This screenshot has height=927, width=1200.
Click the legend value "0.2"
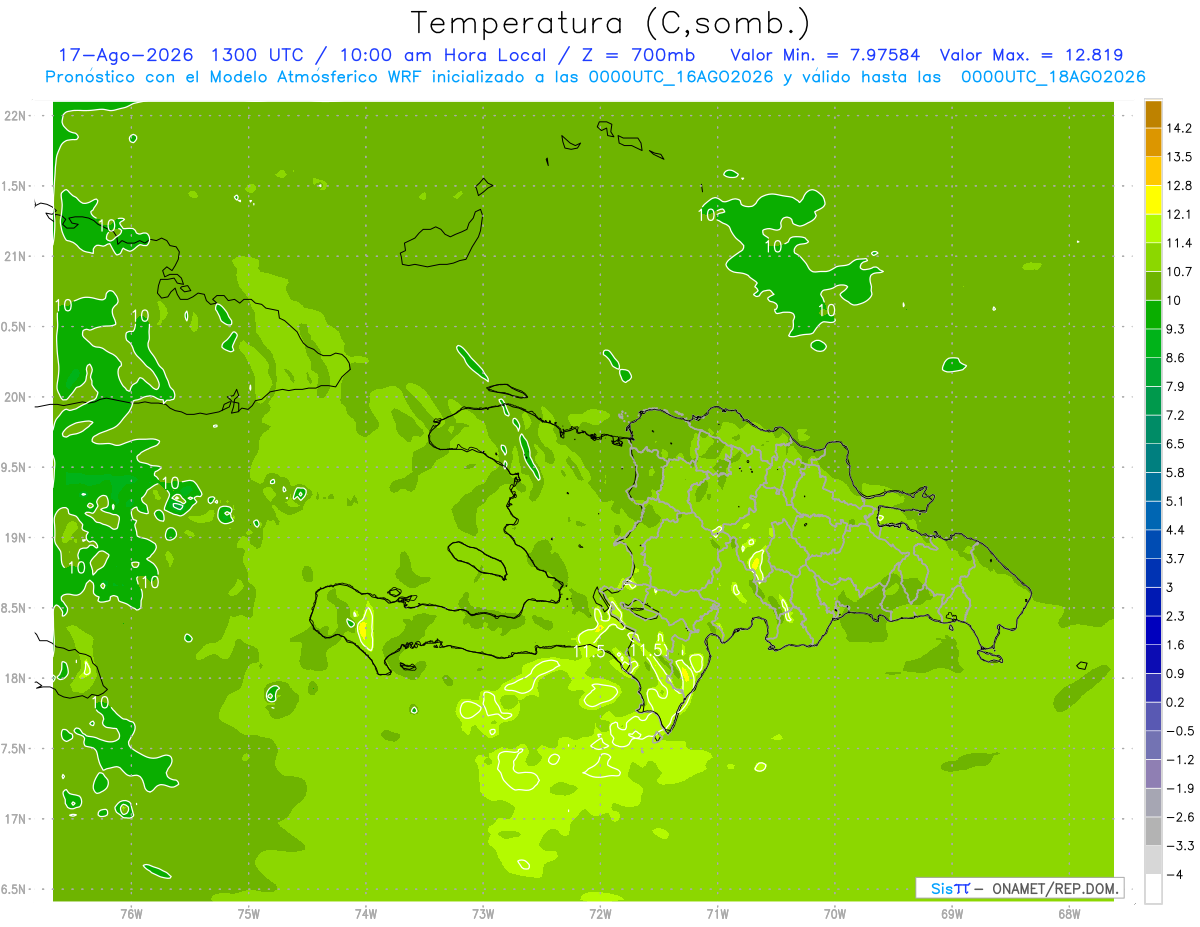tap(1177, 702)
